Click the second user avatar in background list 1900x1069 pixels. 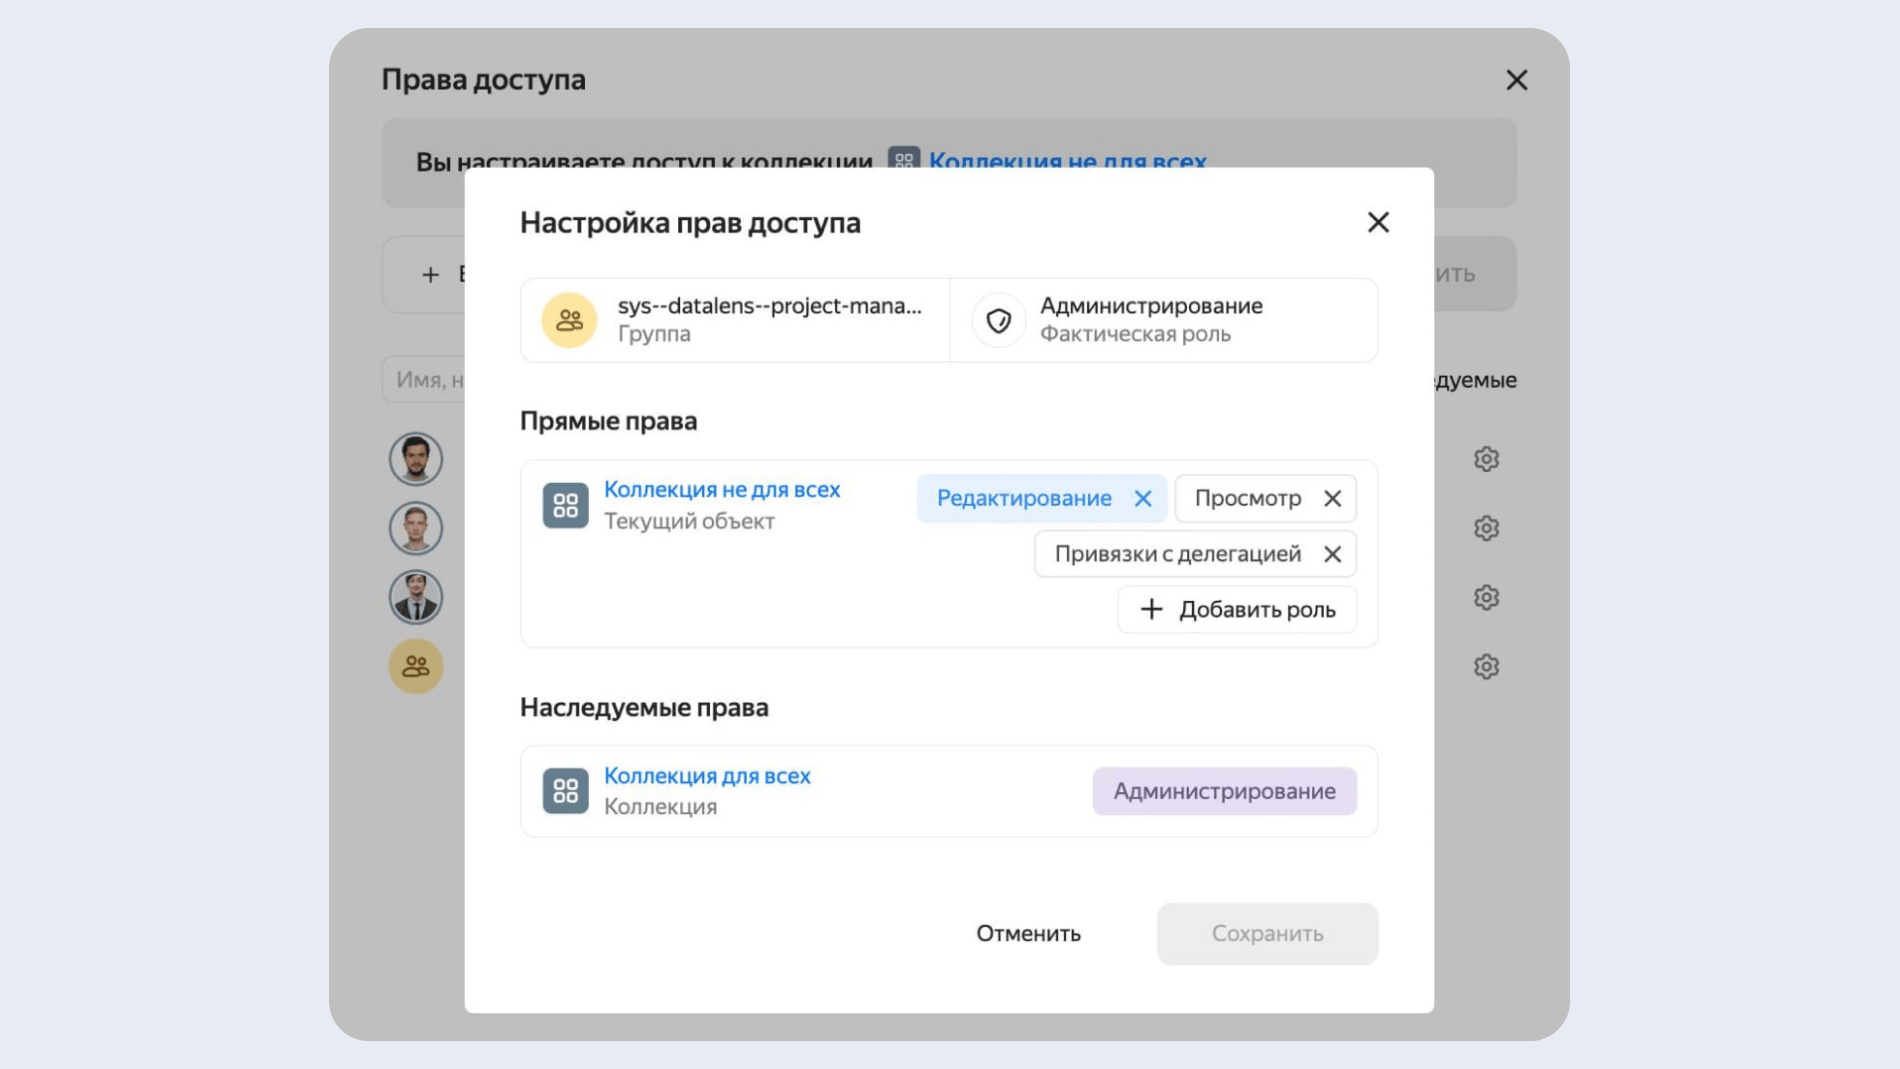coord(416,528)
